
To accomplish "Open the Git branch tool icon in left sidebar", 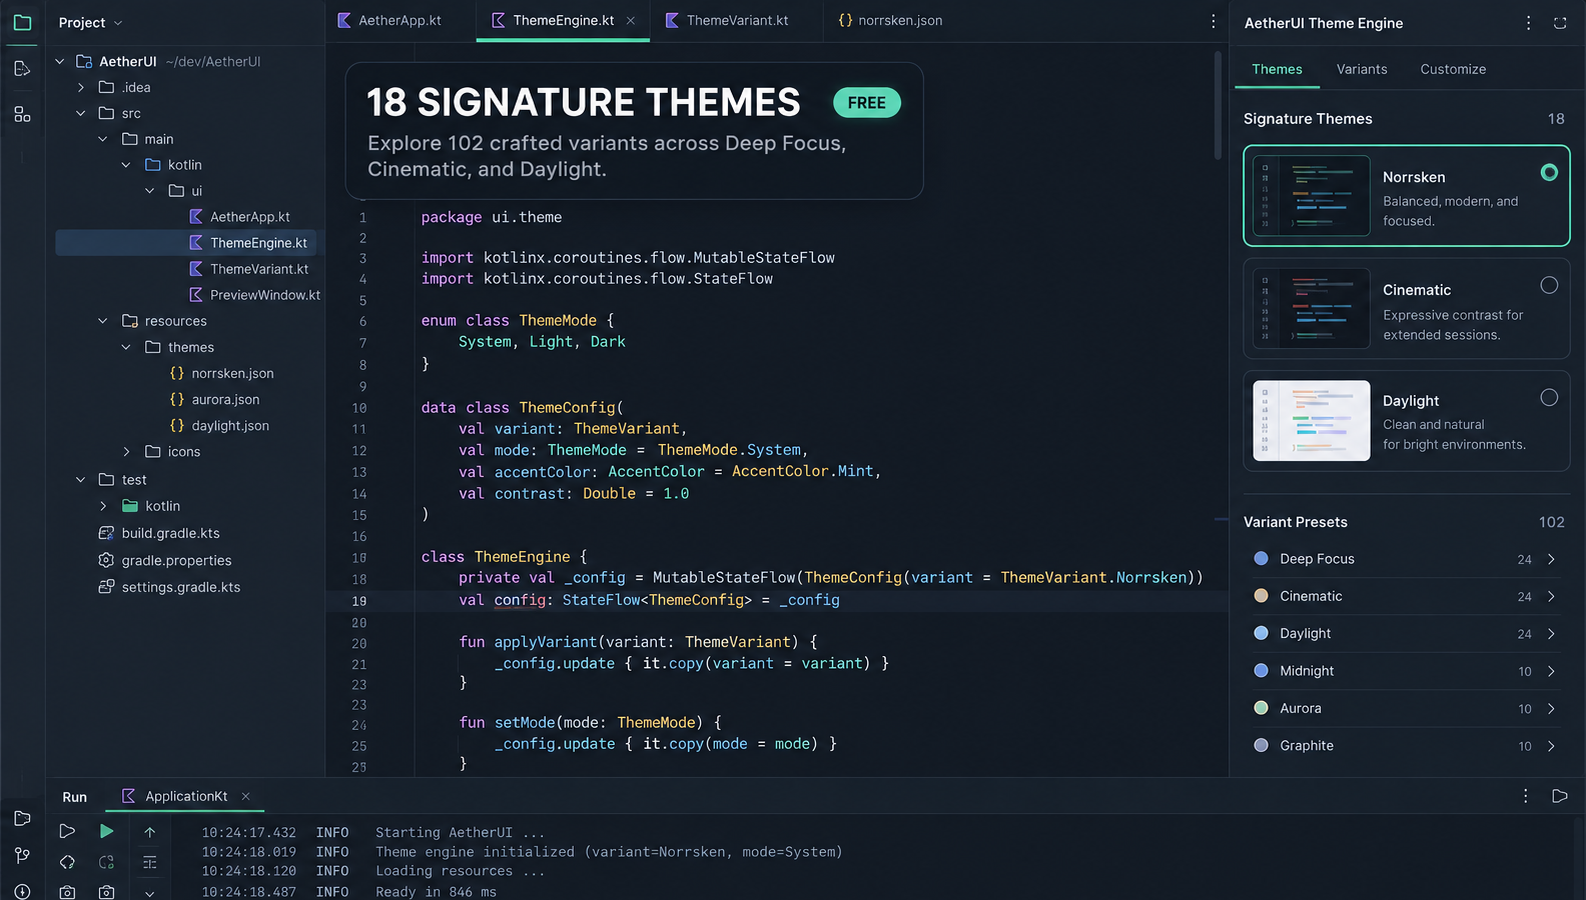I will click(x=22, y=855).
